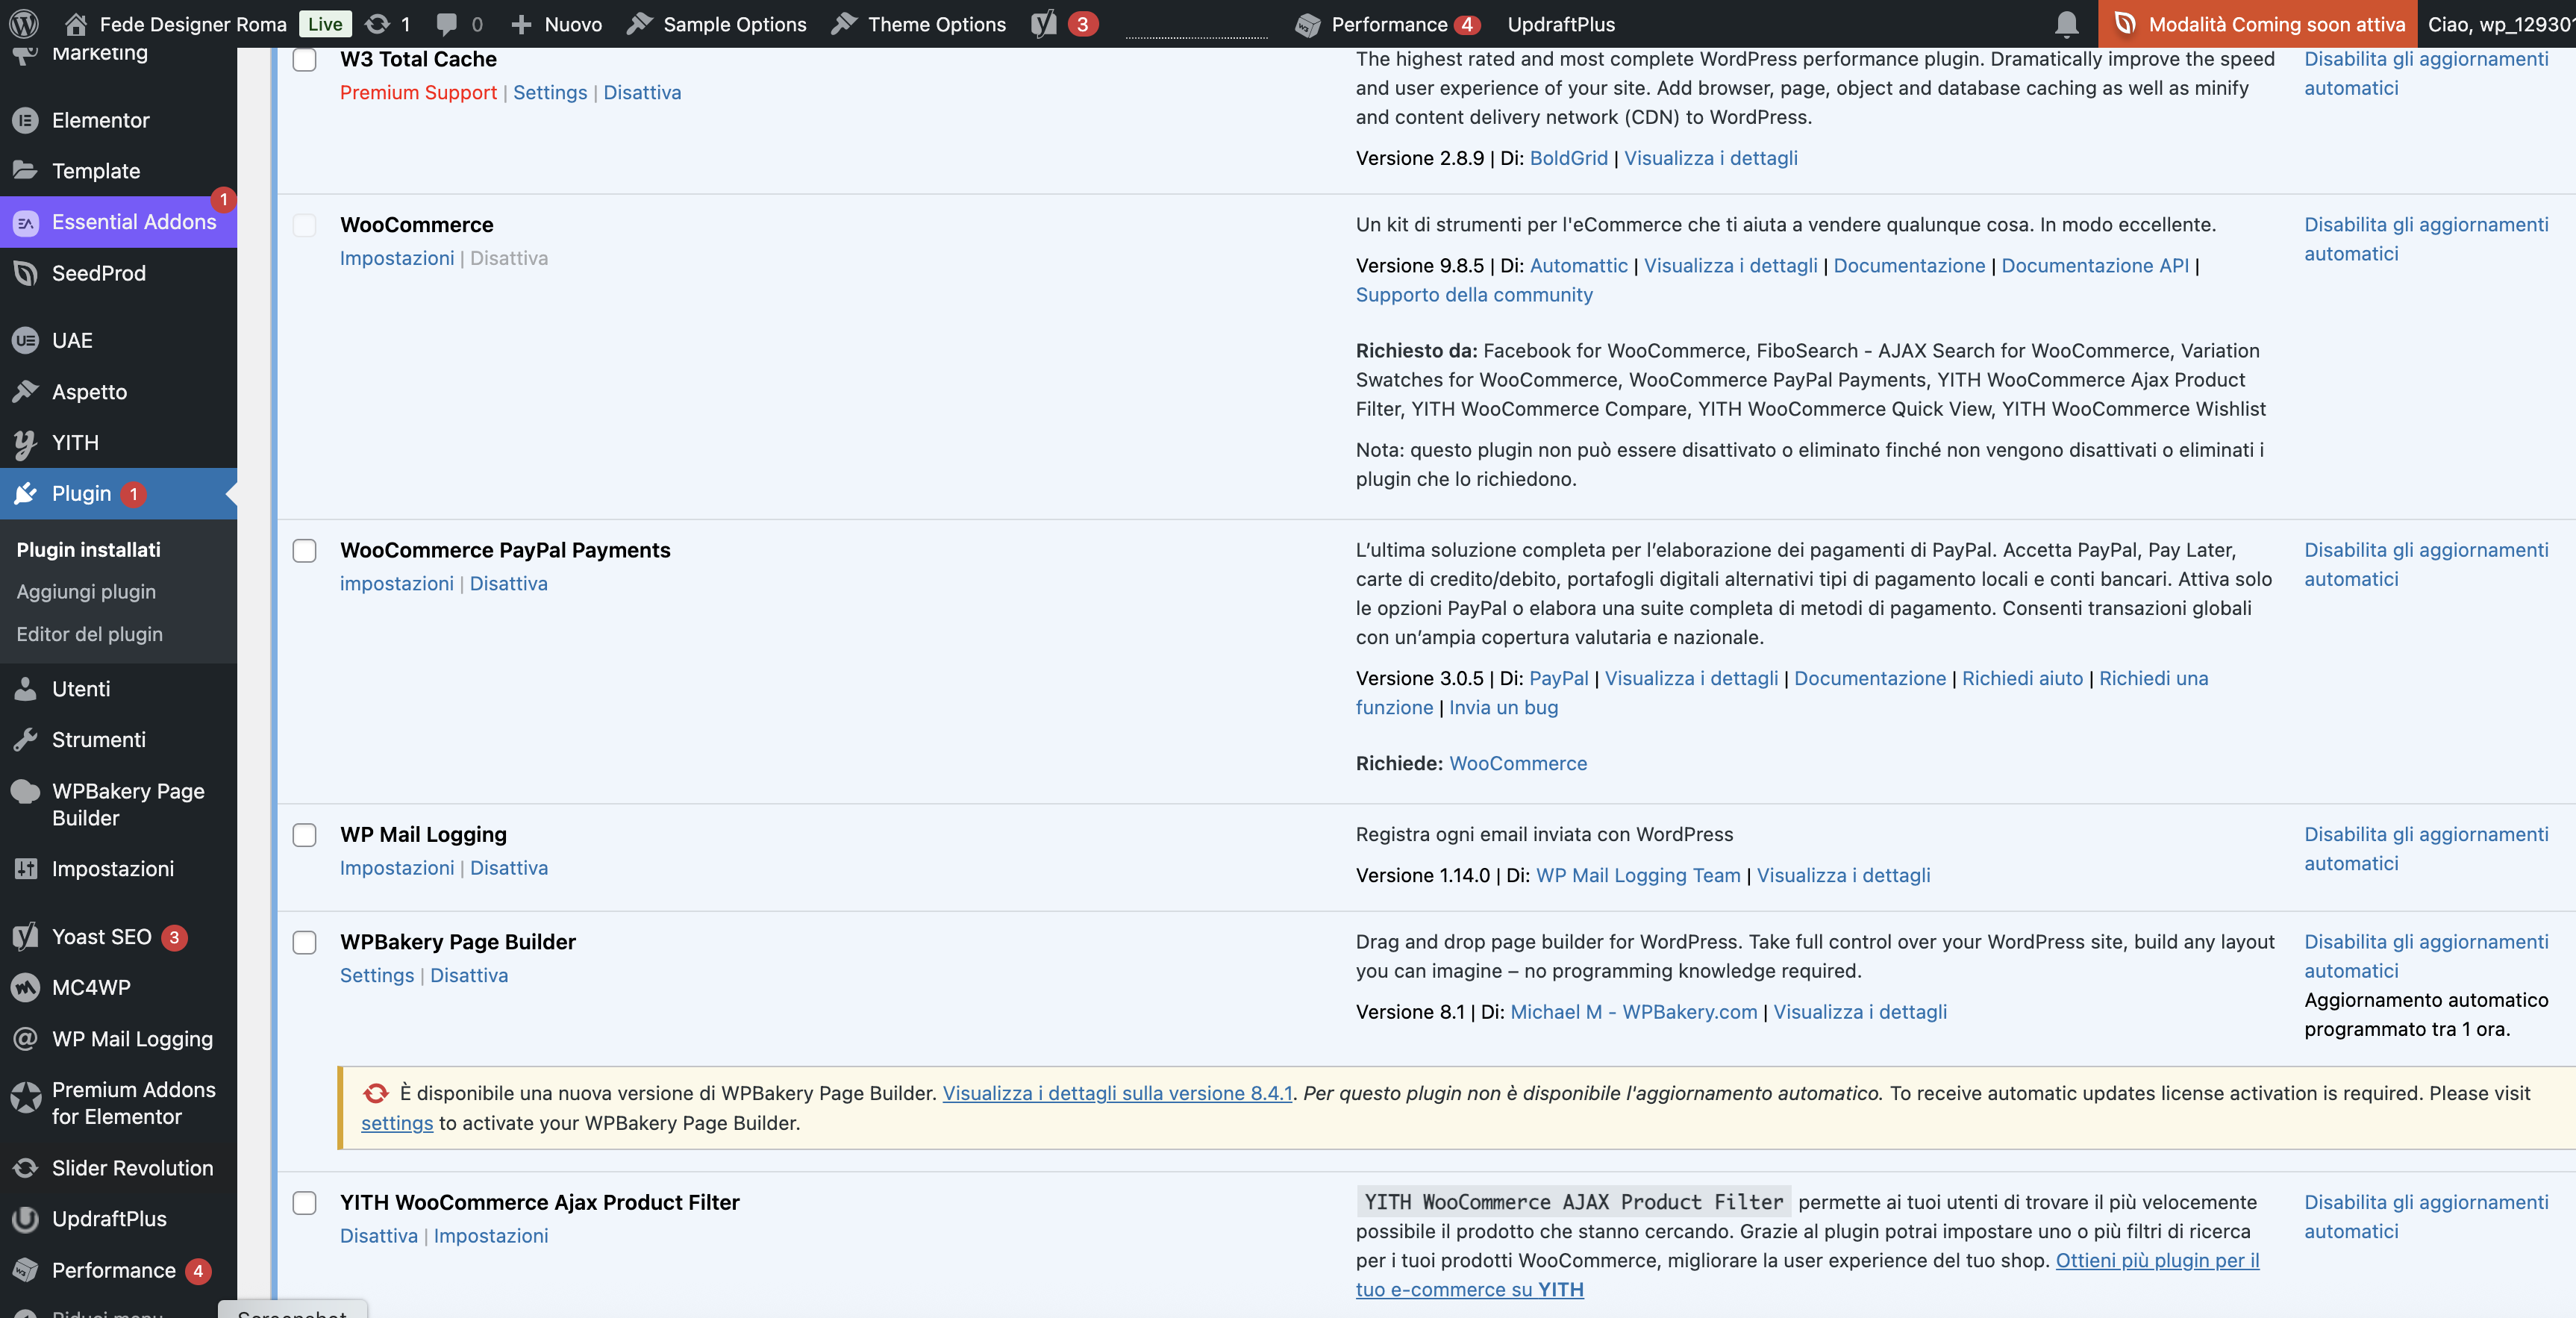
Task: Click Invia un bug link
Action: [1503, 707]
